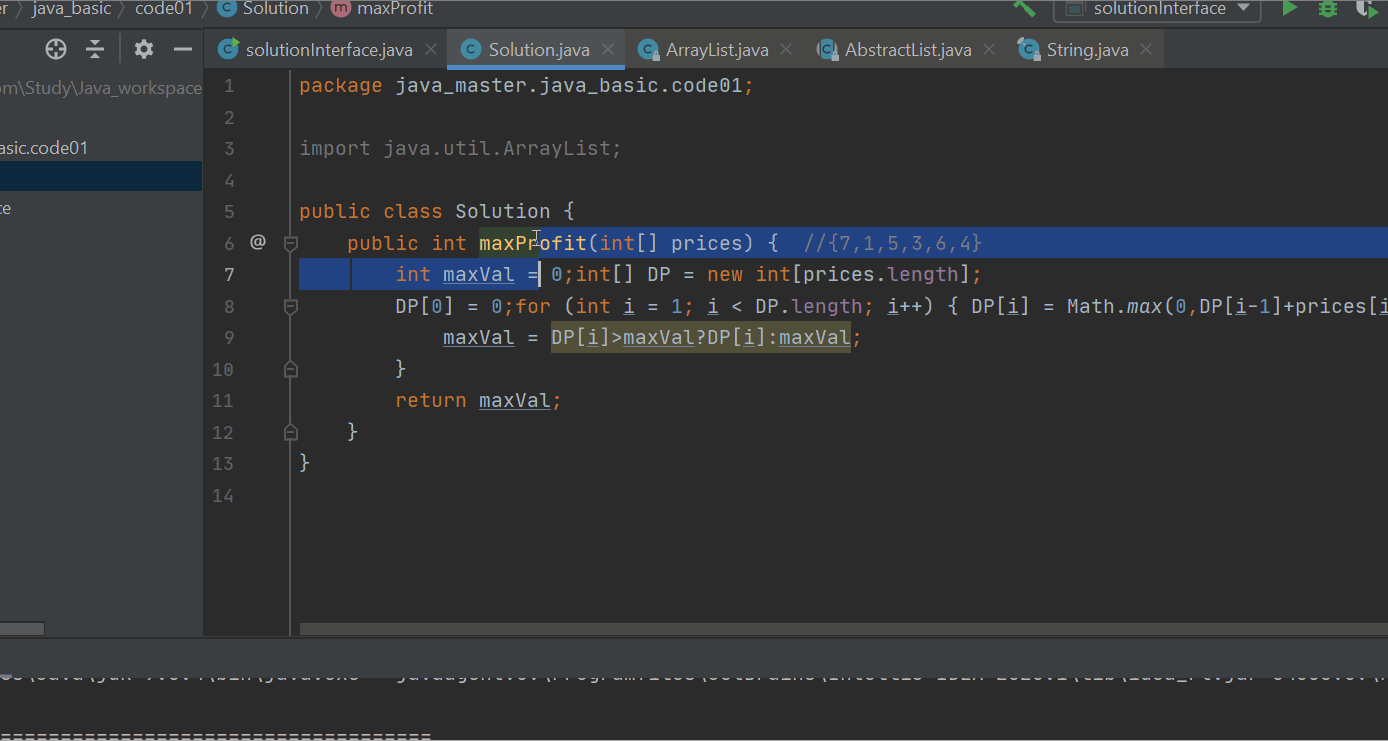
Task: Open the solutionInterface run configuration dropdown
Action: (1157, 9)
